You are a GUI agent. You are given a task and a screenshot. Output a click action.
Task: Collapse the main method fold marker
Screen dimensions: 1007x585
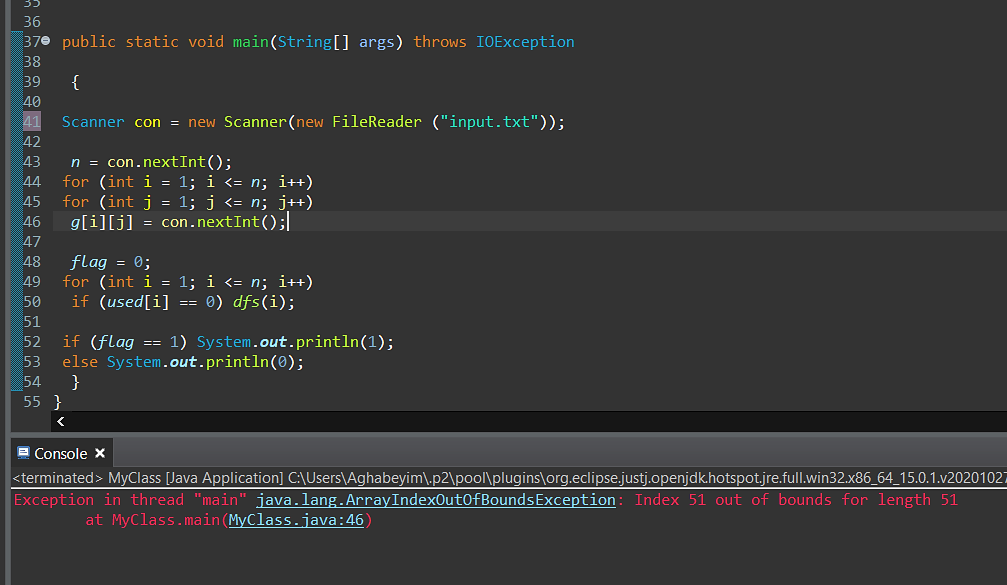(46, 40)
